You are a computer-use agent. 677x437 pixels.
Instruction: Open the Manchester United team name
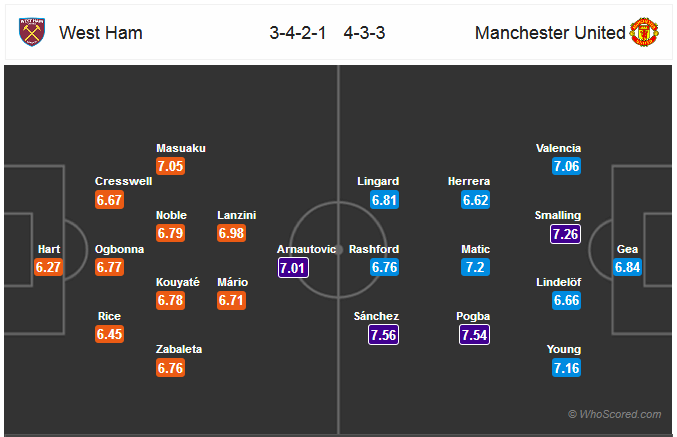(x=550, y=33)
